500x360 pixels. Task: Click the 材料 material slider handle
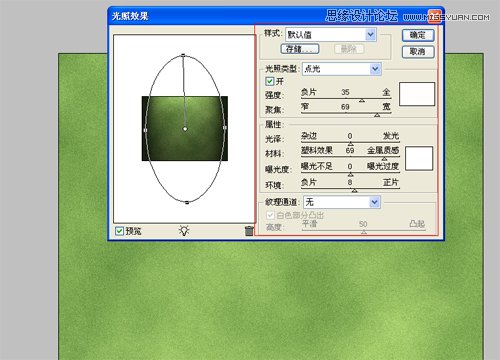coord(384,159)
